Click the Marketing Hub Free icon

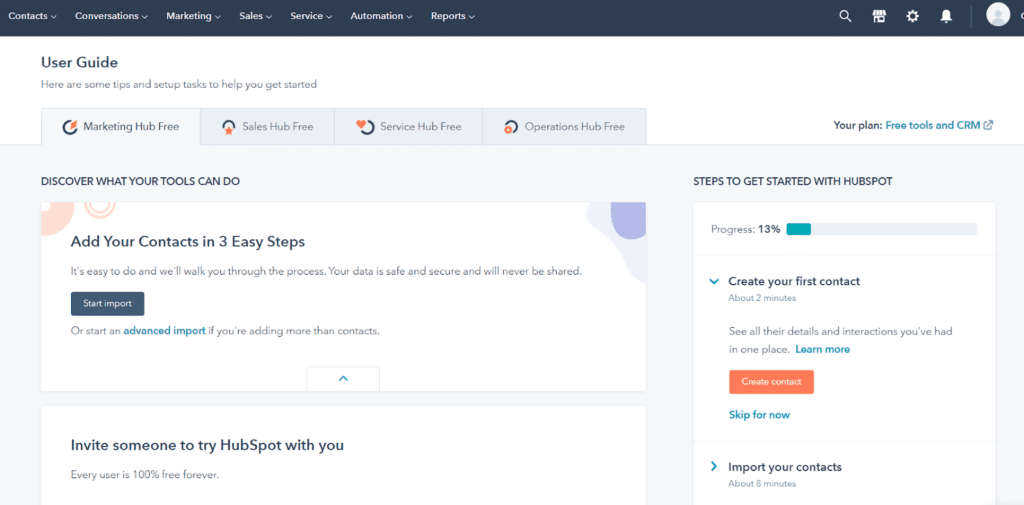(x=70, y=127)
